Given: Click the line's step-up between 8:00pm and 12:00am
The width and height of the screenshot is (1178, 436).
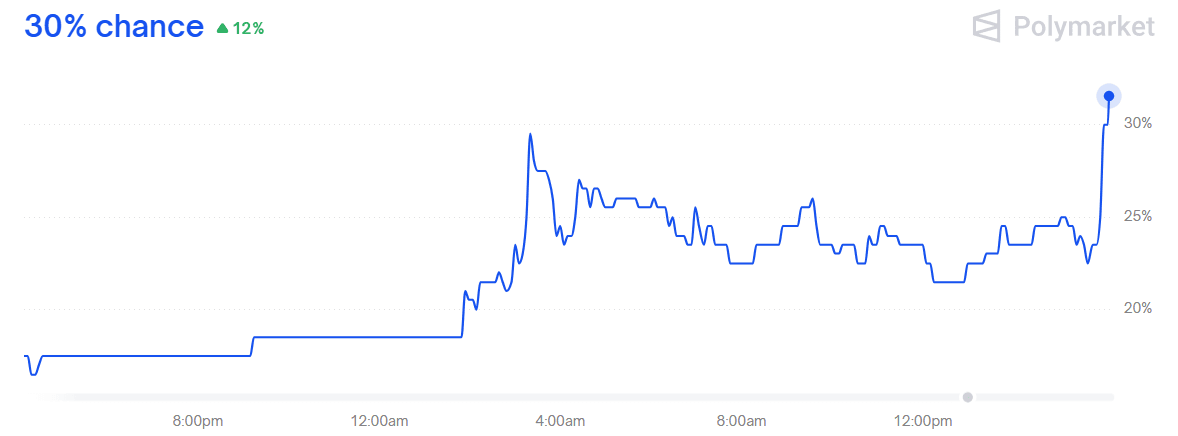Looking at the screenshot, I should click(x=252, y=347).
